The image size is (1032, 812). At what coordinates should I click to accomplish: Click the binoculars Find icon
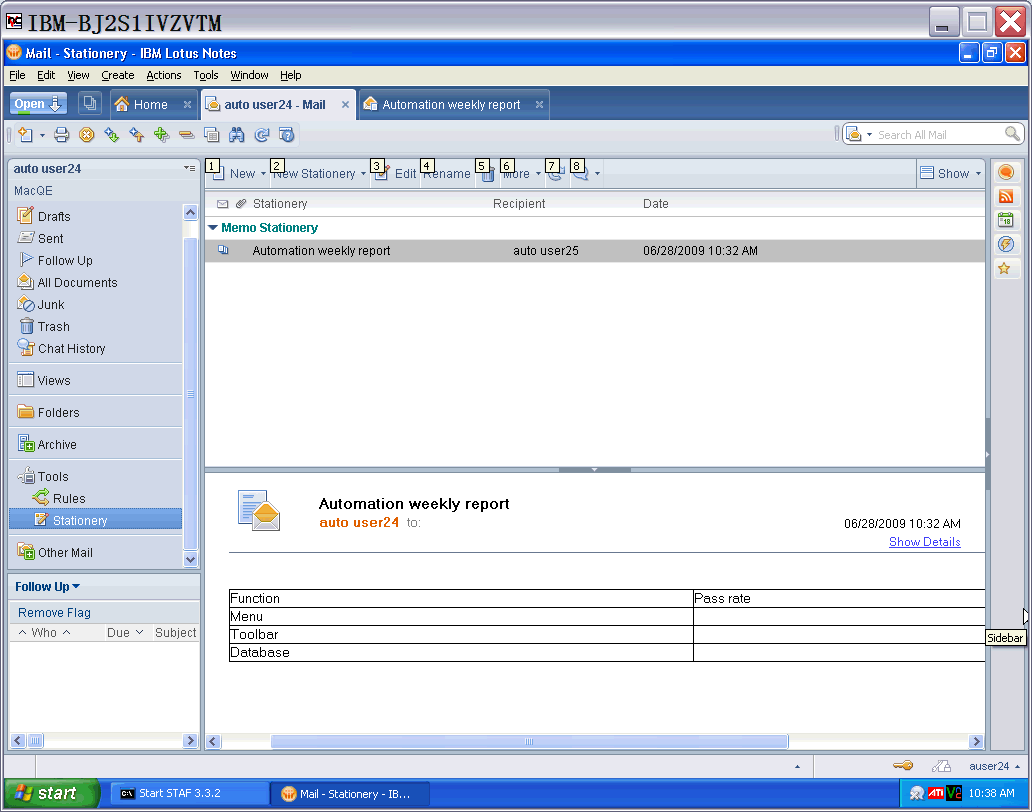point(238,134)
